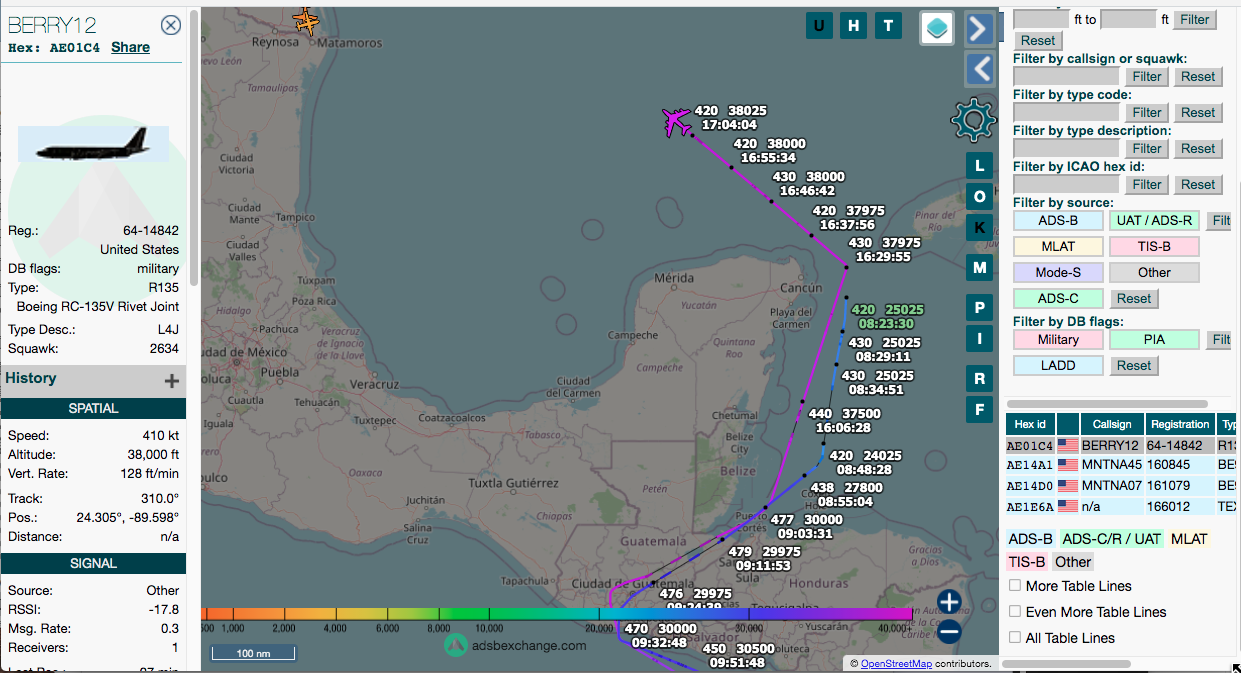Toggle the R map option button
Image resolution: width=1241 pixels, height=673 pixels.
980,378
